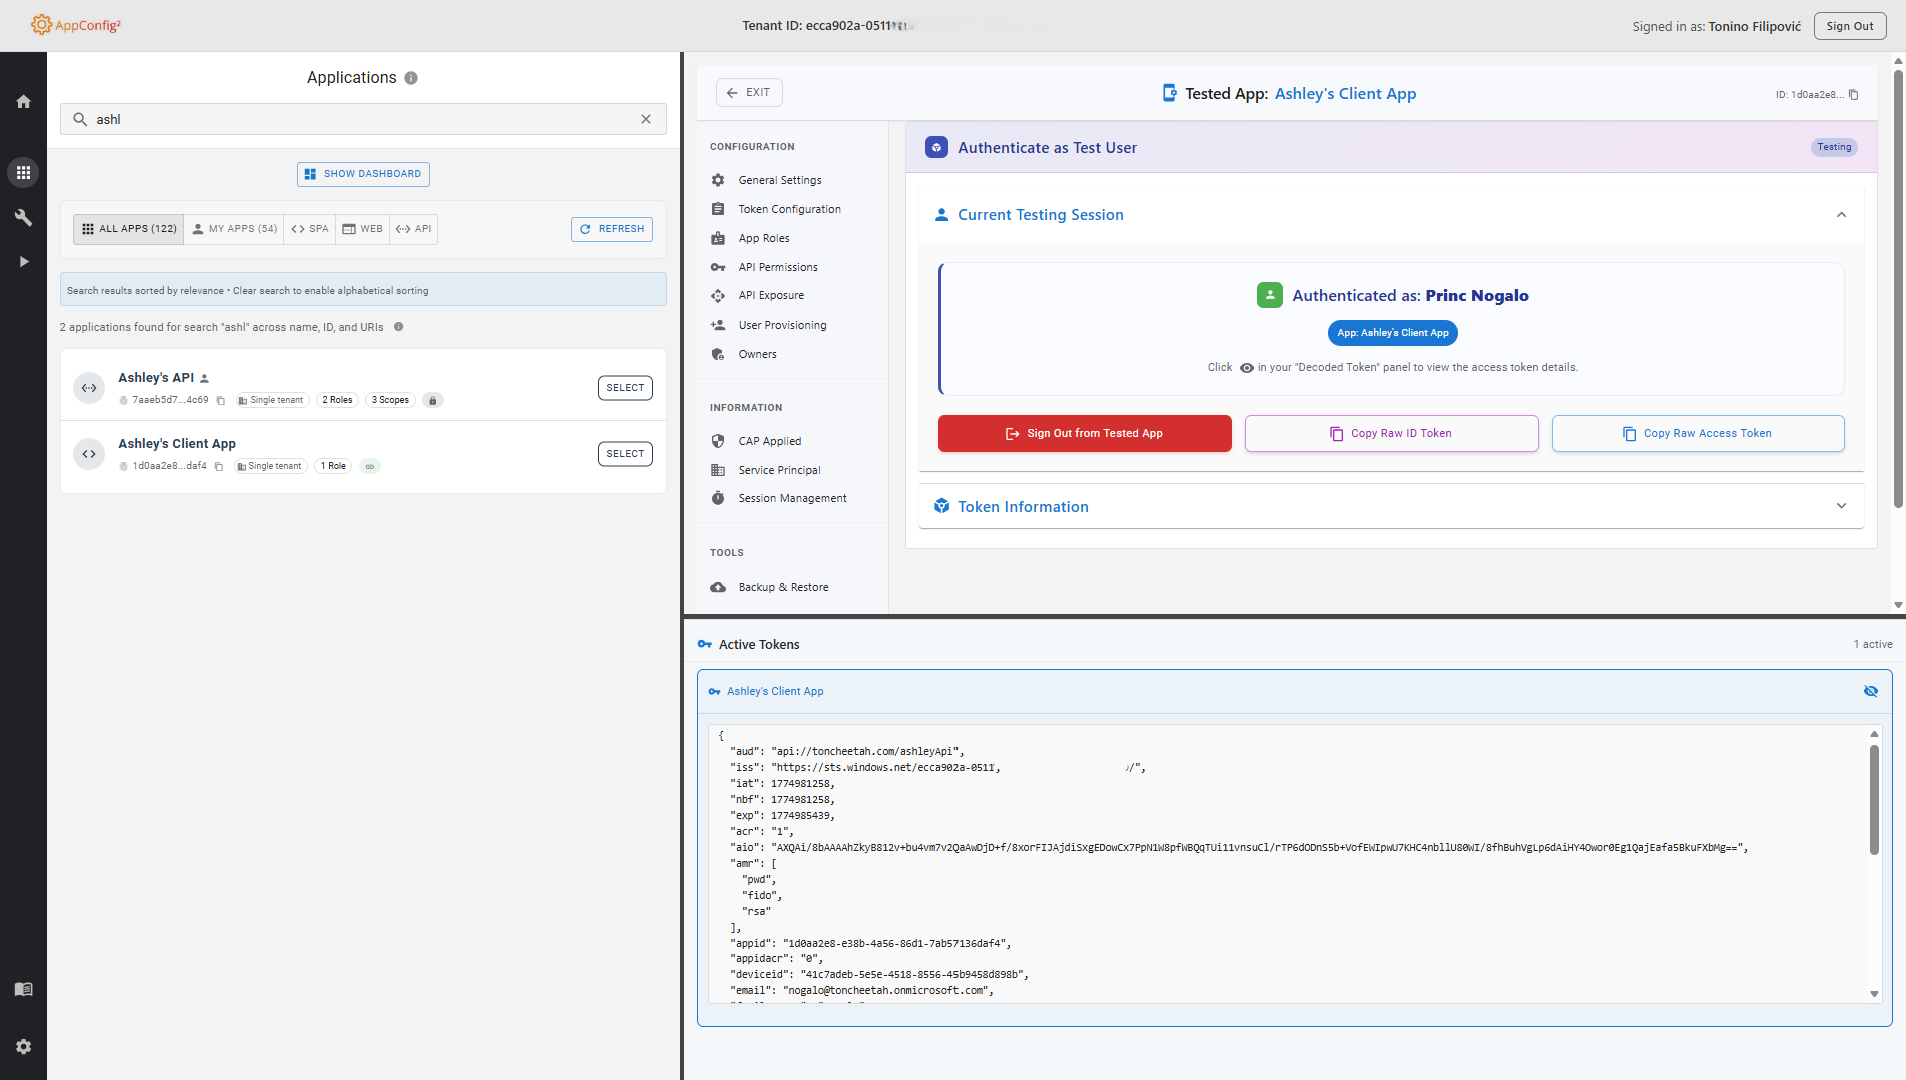Filter by My Apps (54)
1906x1080 pixels.
pyautogui.click(x=234, y=229)
